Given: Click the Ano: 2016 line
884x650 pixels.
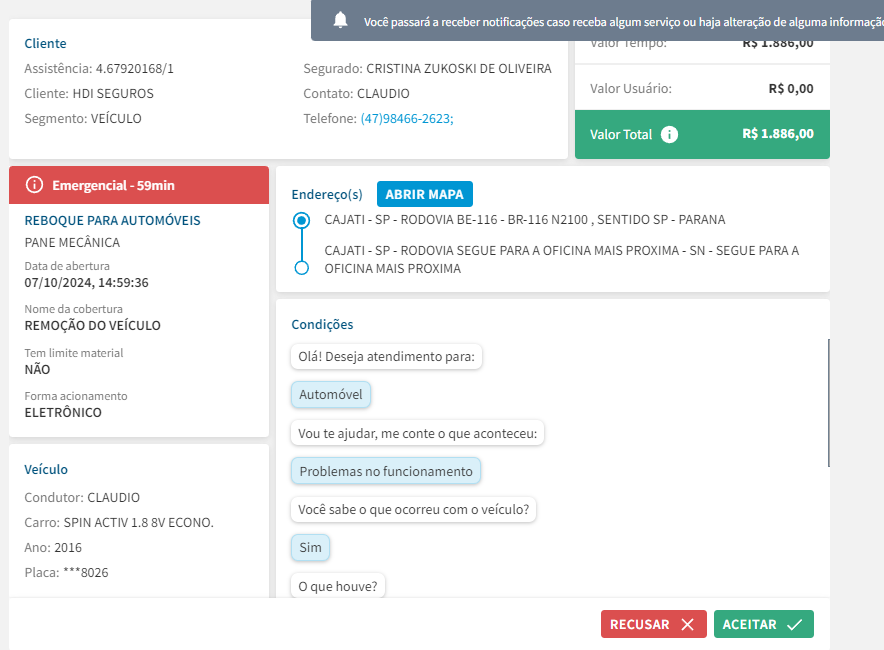Looking at the screenshot, I should [x=53, y=547].
